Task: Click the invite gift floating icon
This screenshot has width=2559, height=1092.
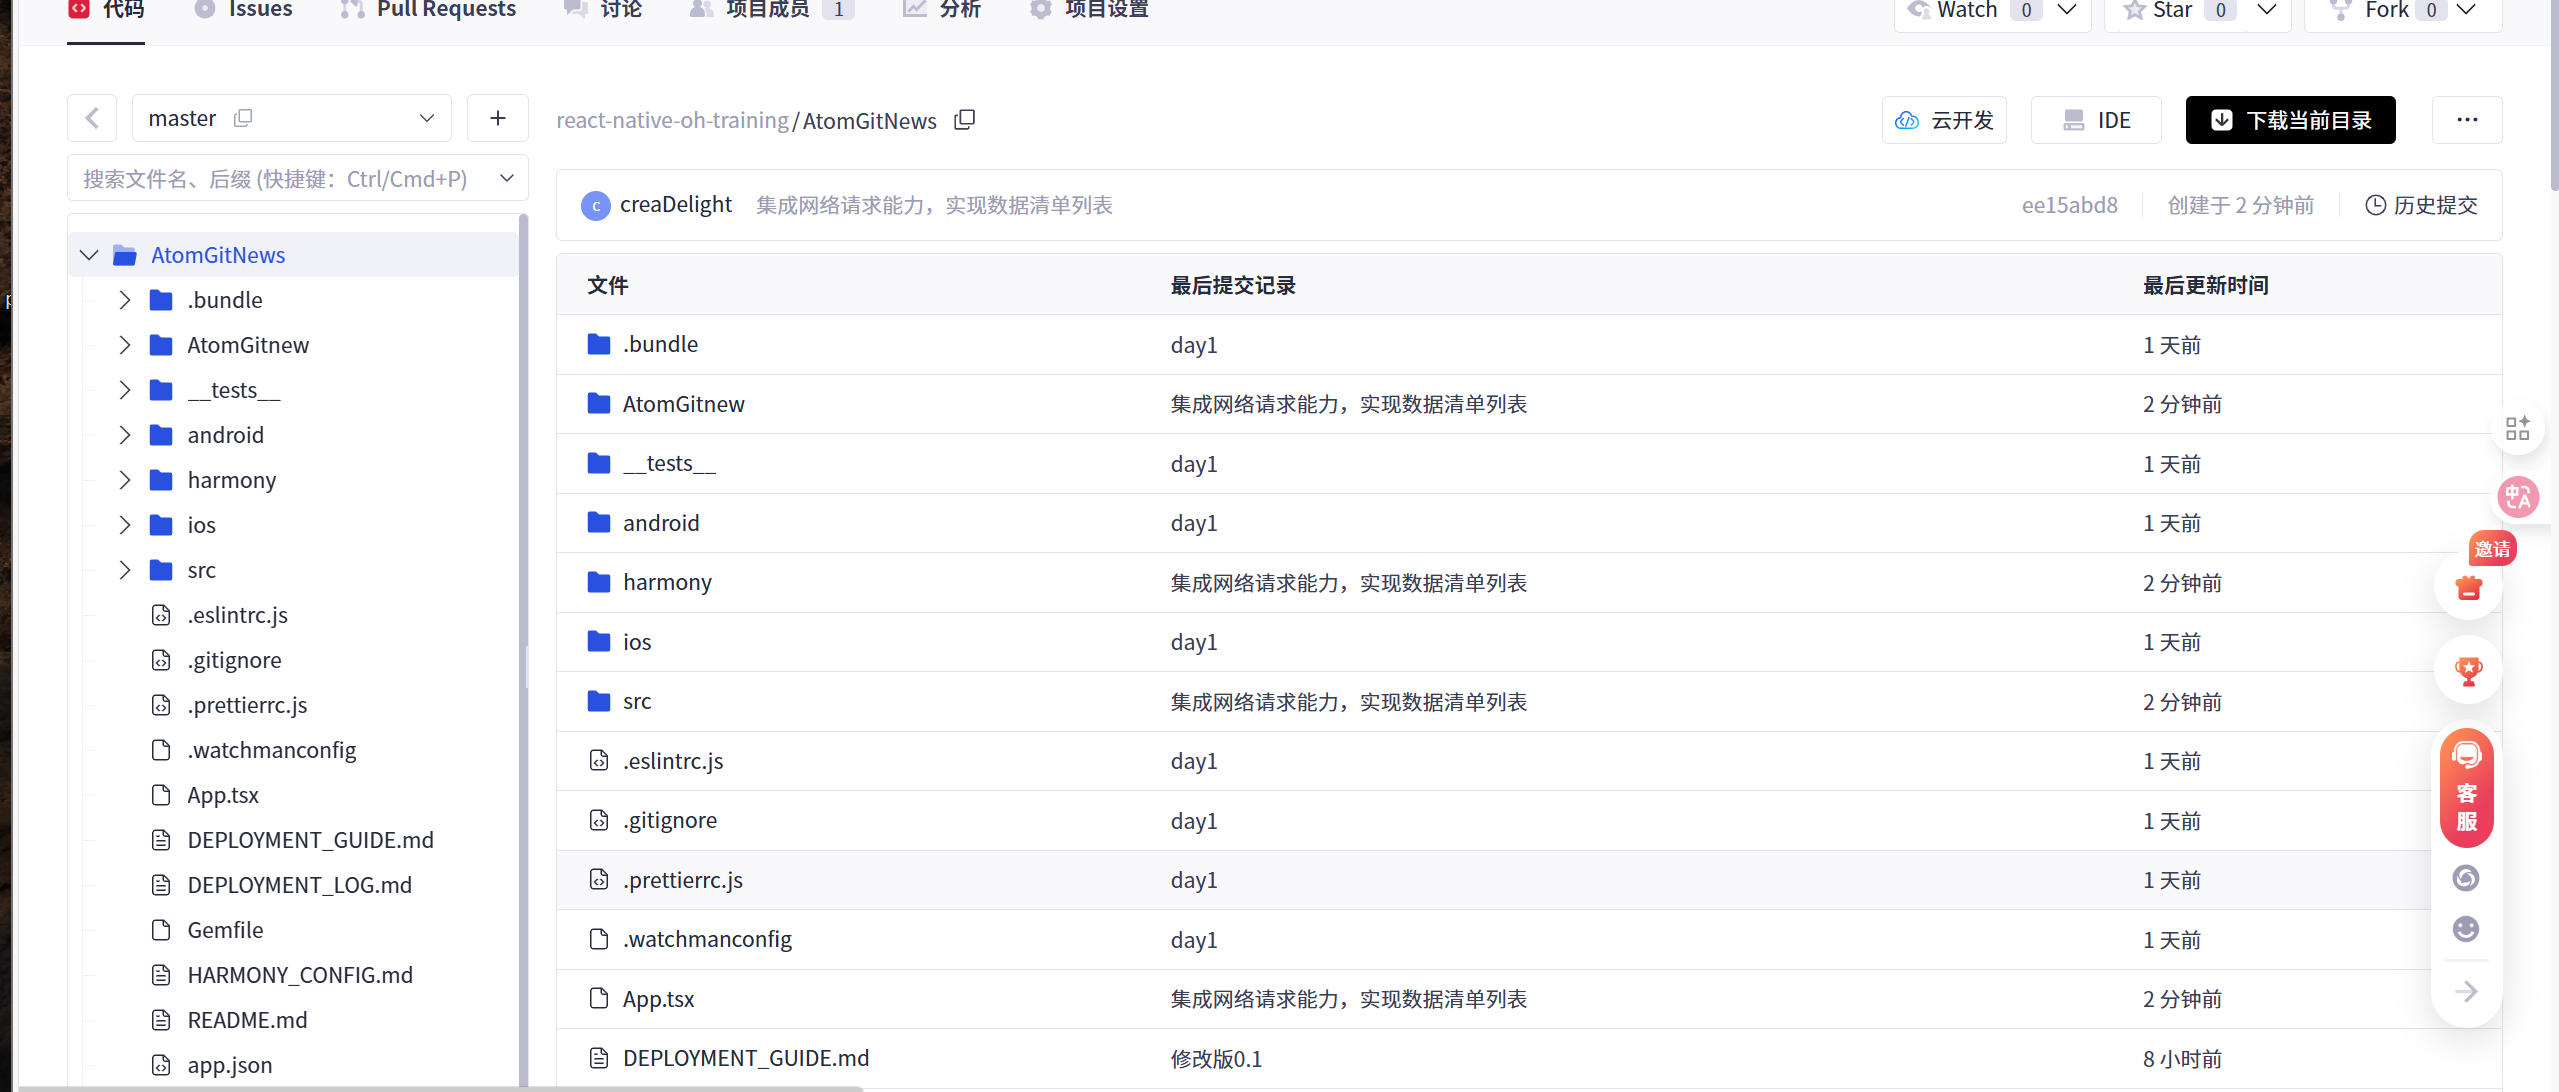Action: click(x=2469, y=586)
